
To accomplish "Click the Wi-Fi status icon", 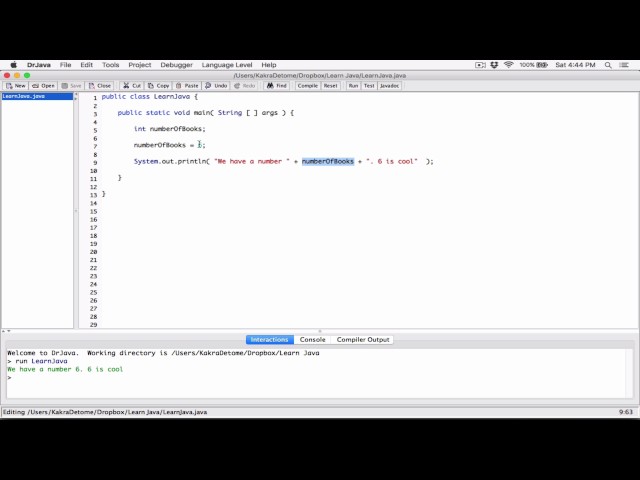I will (x=509, y=65).
